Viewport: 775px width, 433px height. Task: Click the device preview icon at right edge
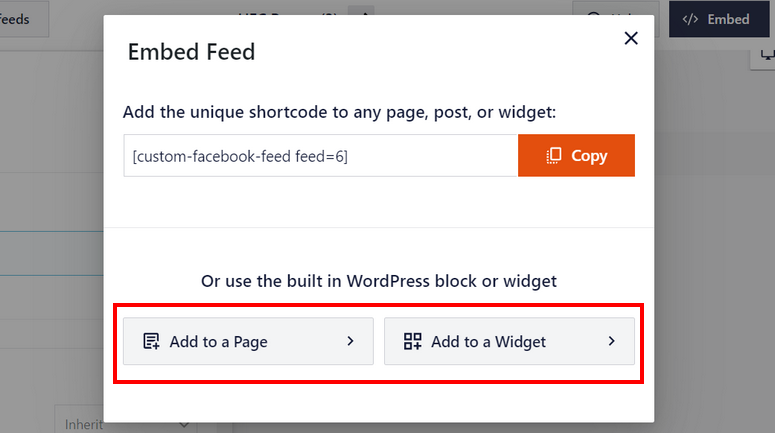765,61
